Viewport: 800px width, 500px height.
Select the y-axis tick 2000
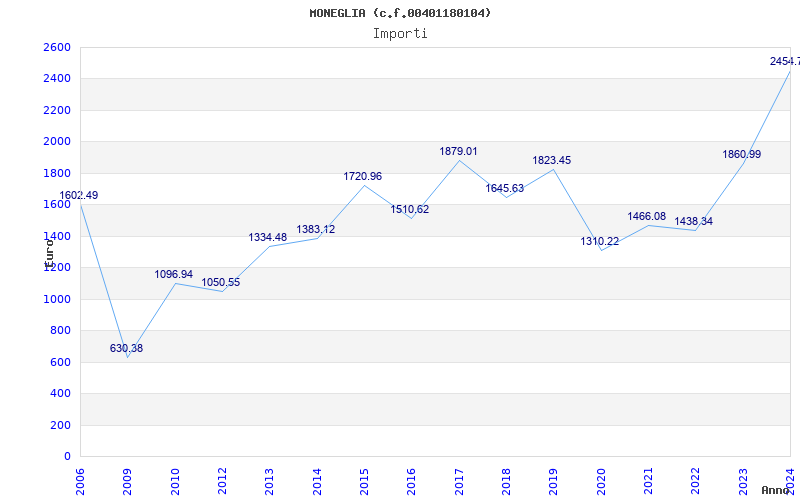coord(57,141)
